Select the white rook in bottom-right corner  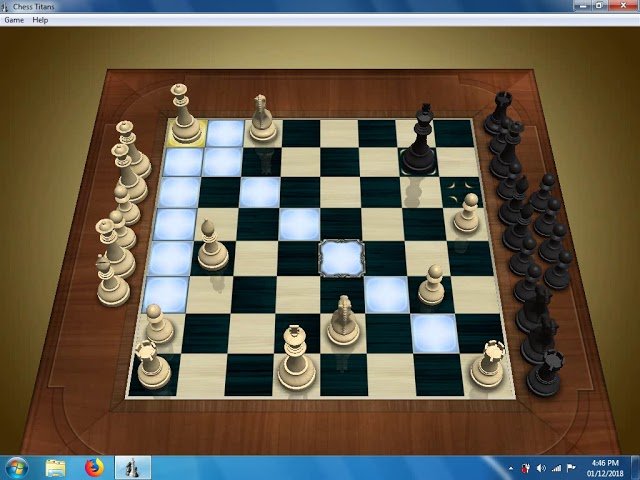[489, 363]
